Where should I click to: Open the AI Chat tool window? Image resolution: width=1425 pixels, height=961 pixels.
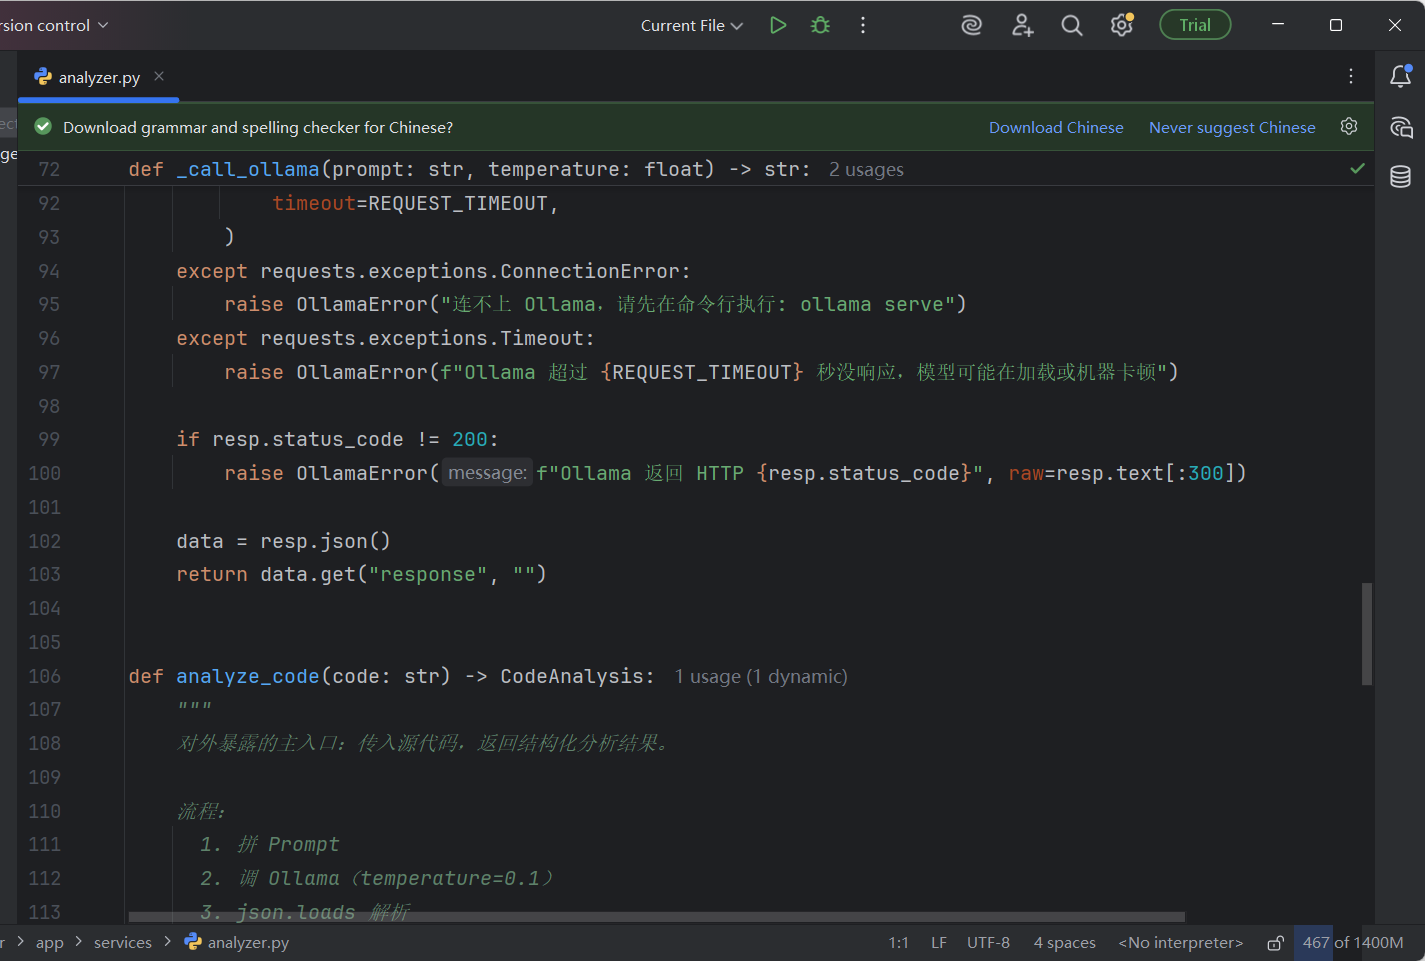pos(1401,127)
